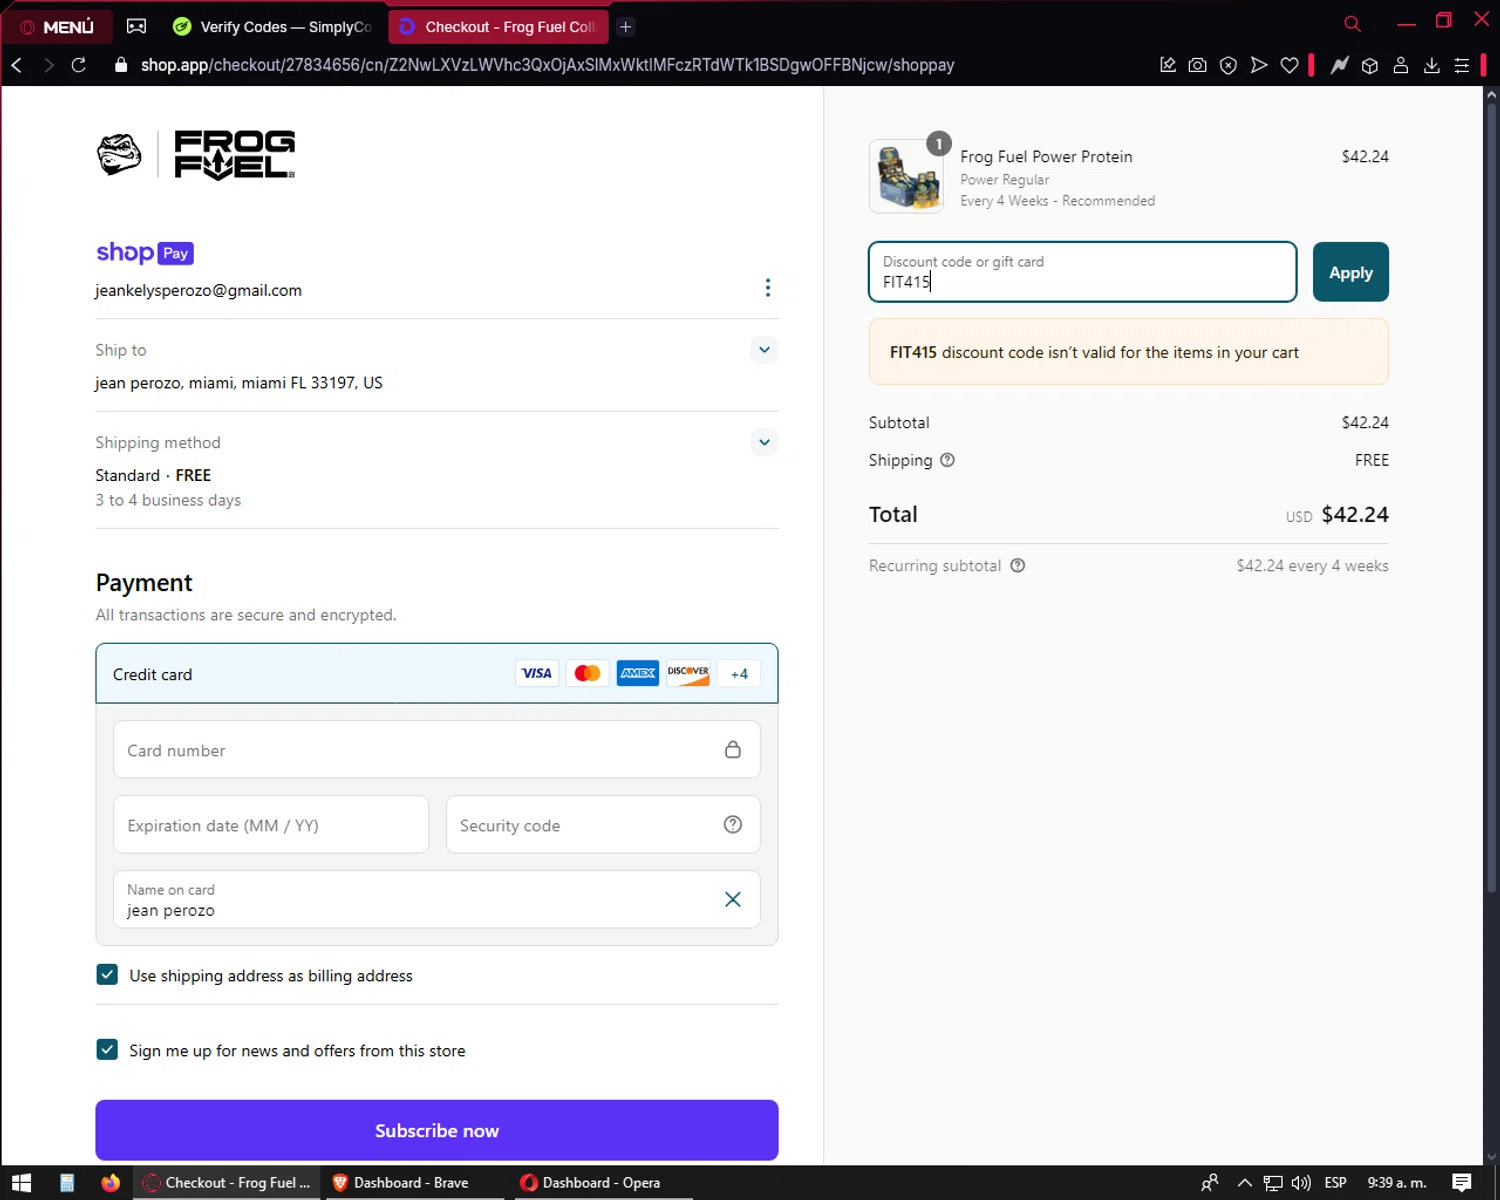Click the Discount code or gift card field

[1083, 272]
